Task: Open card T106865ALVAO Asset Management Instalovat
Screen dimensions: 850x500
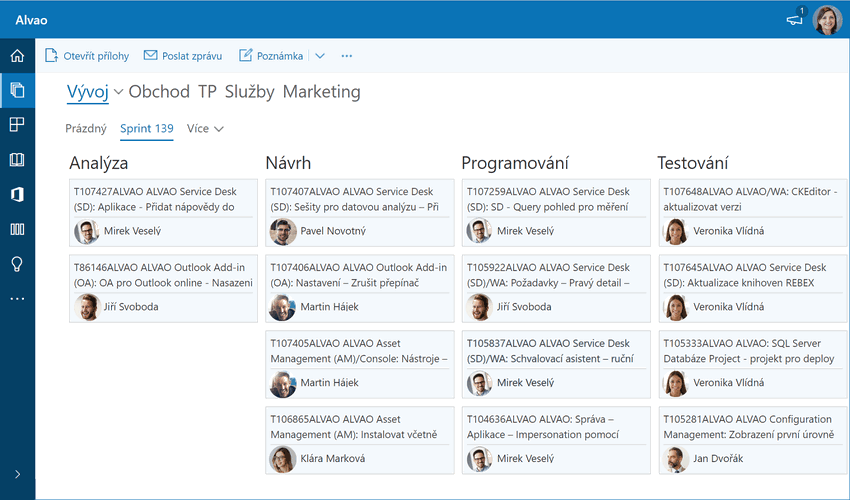Action: tap(359, 440)
